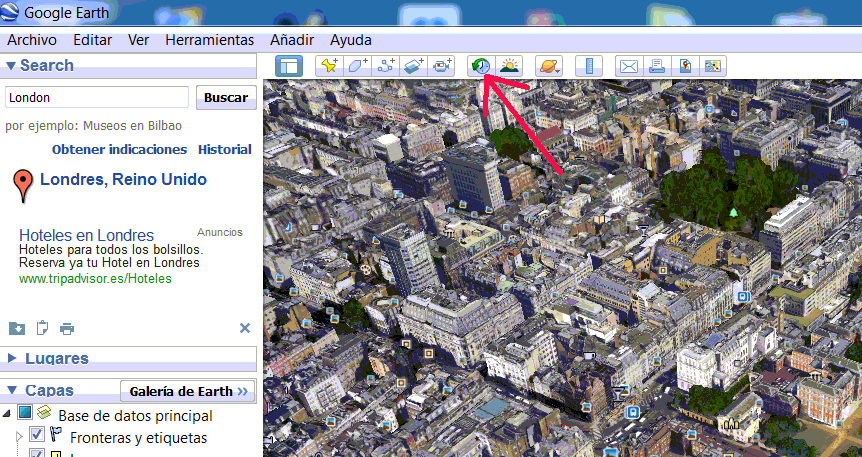Open historical imagery clock icon
This screenshot has height=457, width=862.
click(x=481, y=67)
